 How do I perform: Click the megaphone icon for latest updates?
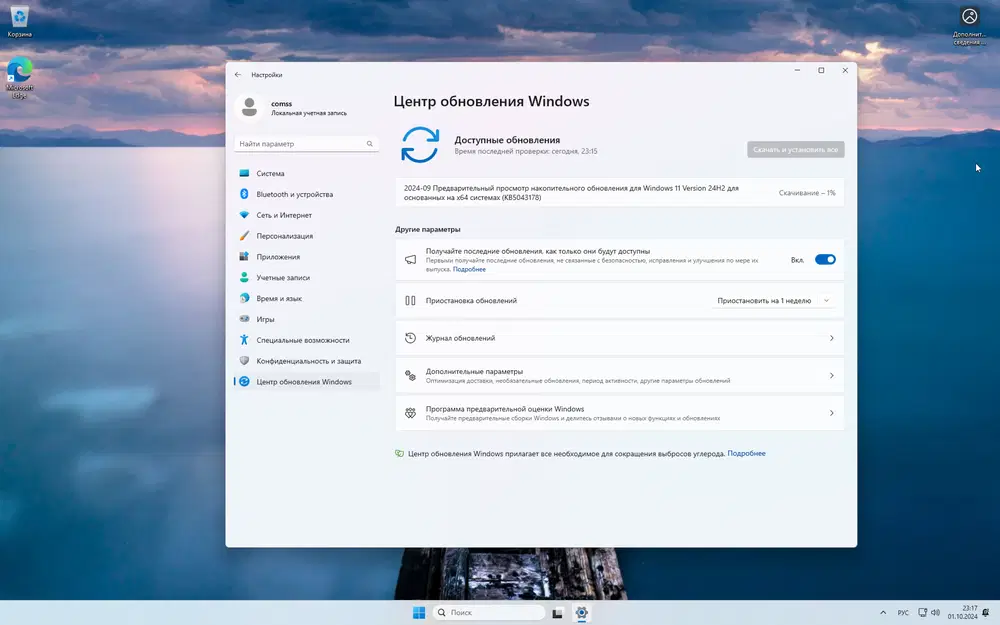point(411,260)
